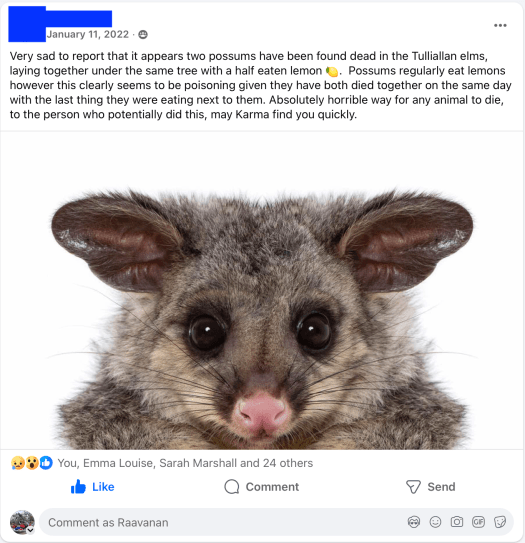
Task: Expand the profile switcher on comment avatar
Action: tap(30, 530)
